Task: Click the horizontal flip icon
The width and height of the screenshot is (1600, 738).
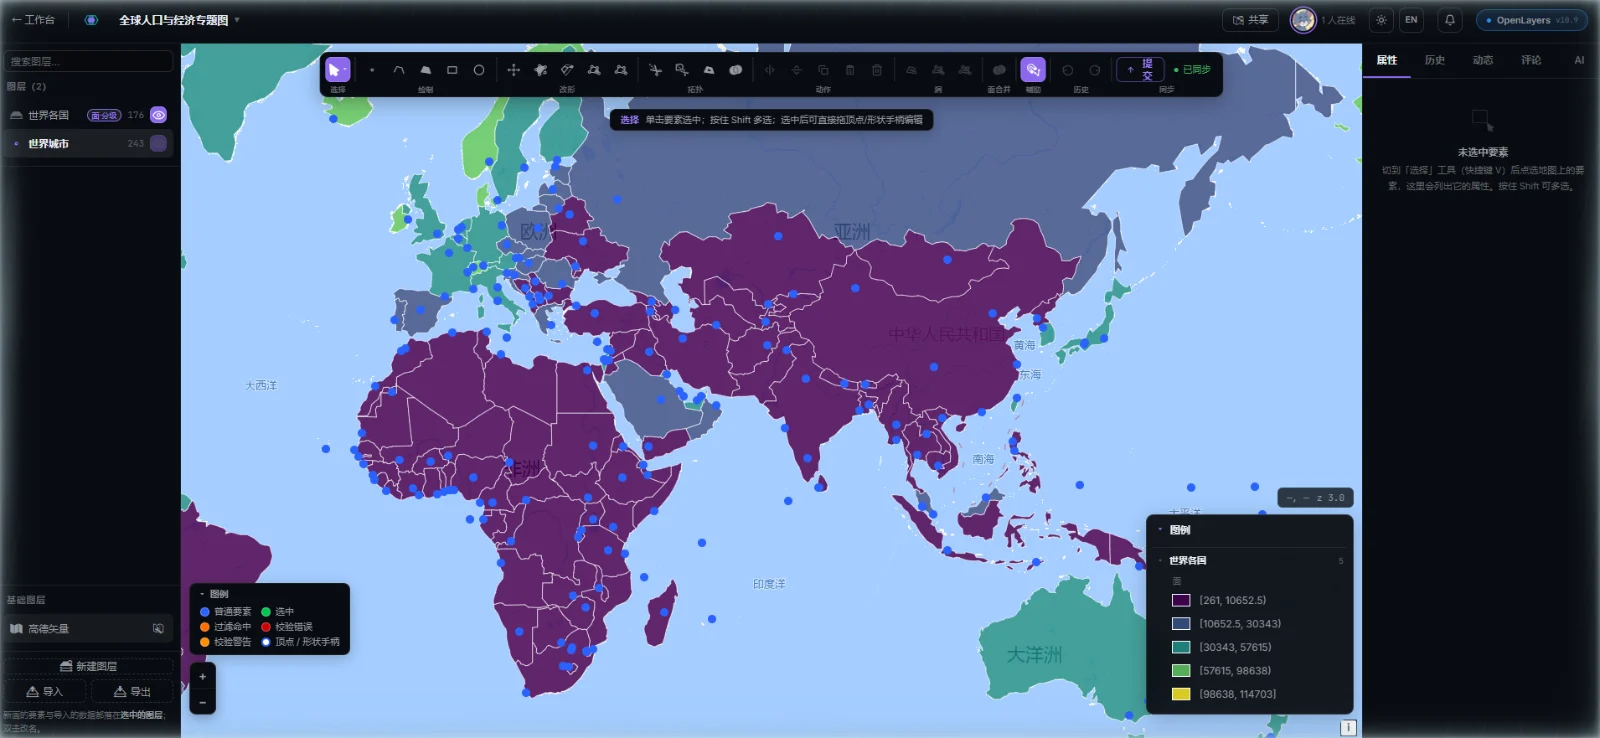Action: point(770,70)
